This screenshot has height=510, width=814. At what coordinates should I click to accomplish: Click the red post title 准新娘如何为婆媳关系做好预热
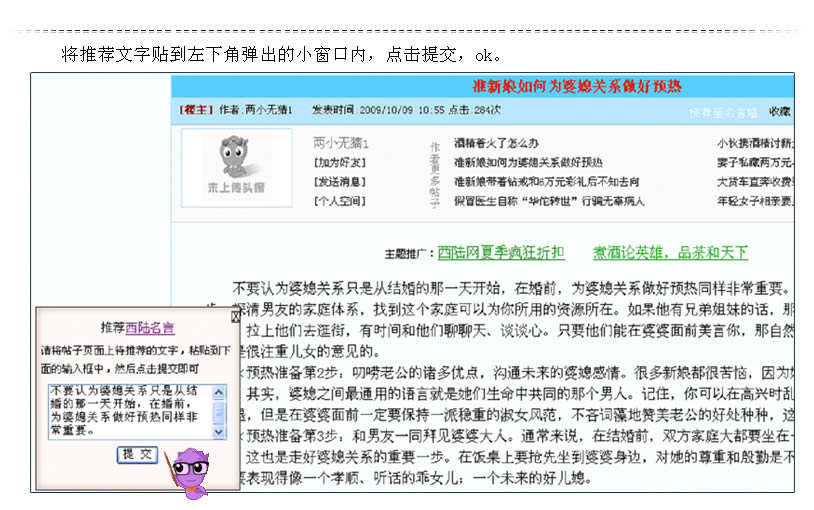577,86
